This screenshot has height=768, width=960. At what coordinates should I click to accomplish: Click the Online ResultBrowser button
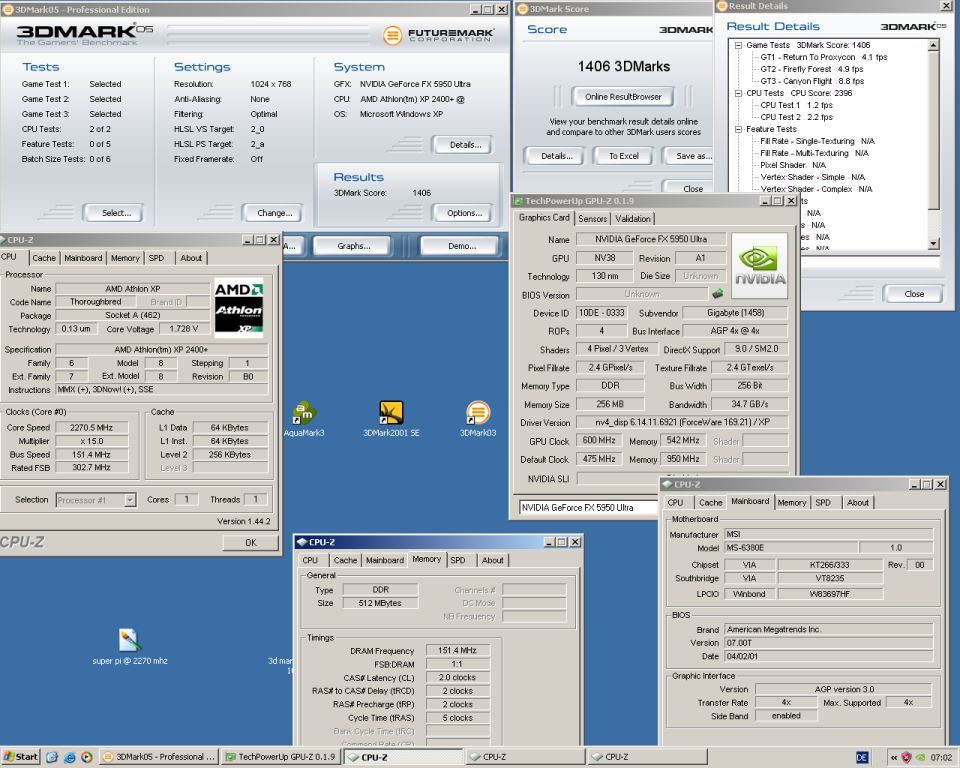(x=623, y=97)
